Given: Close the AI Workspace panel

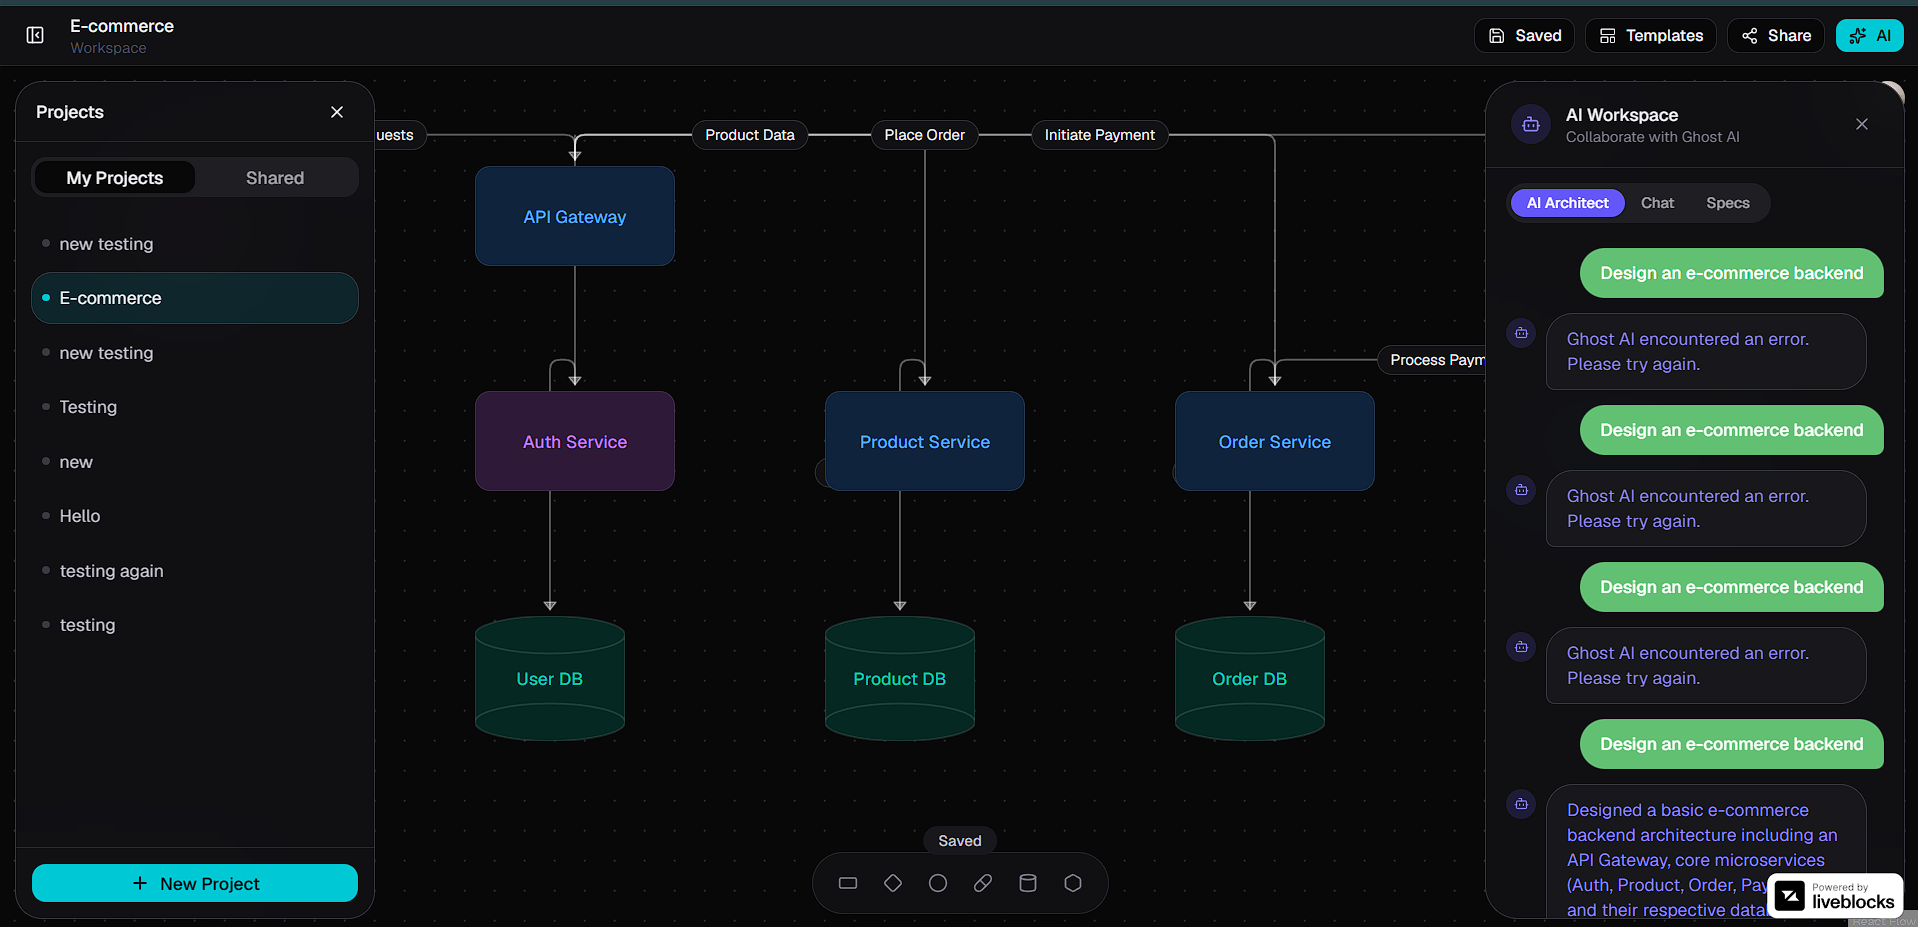Looking at the screenshot, I should (x=1862, y=124).
